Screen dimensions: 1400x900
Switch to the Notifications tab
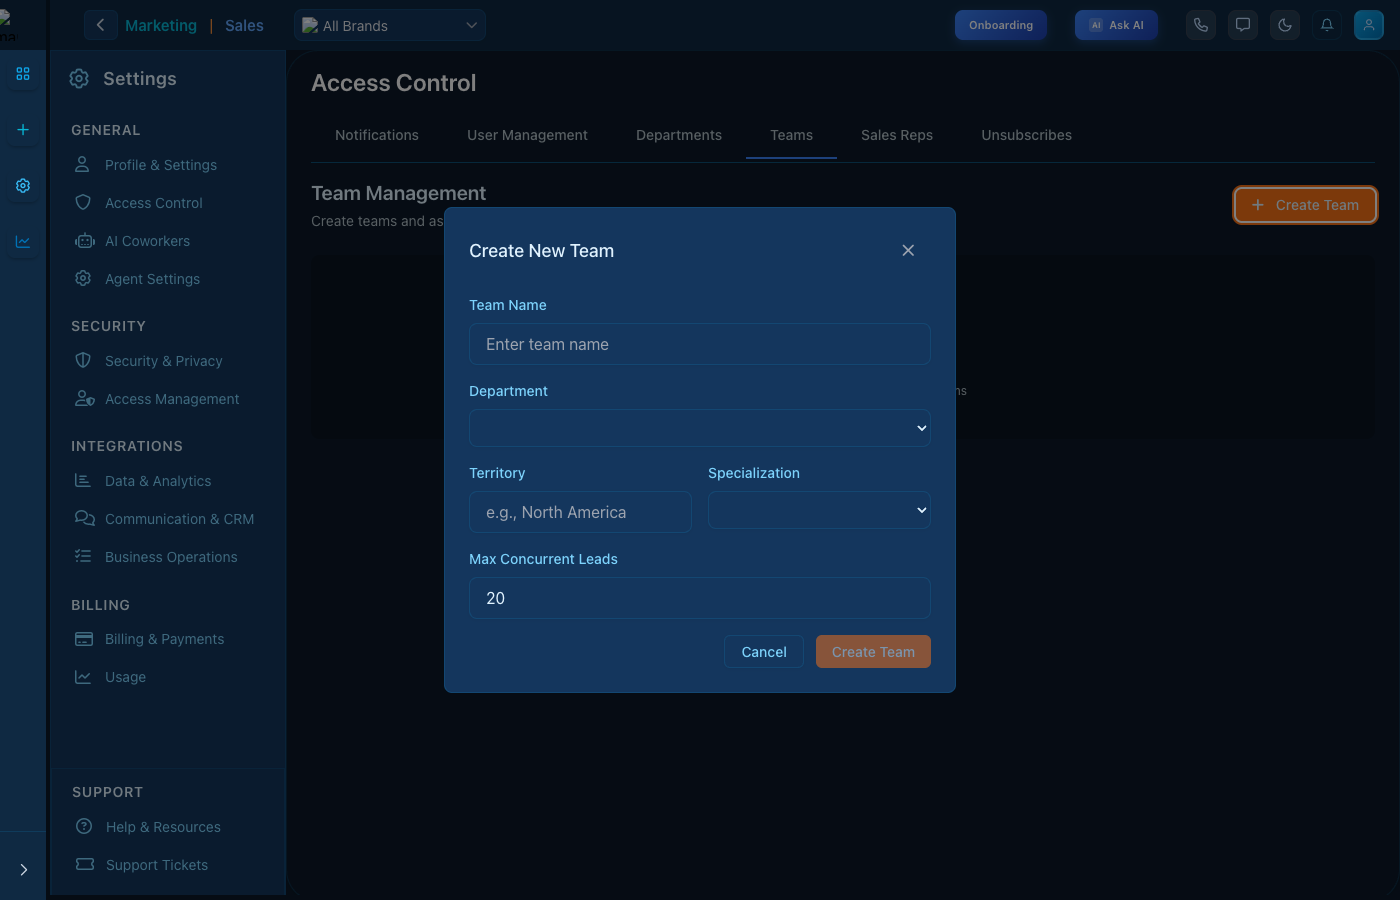coord(377,135)
